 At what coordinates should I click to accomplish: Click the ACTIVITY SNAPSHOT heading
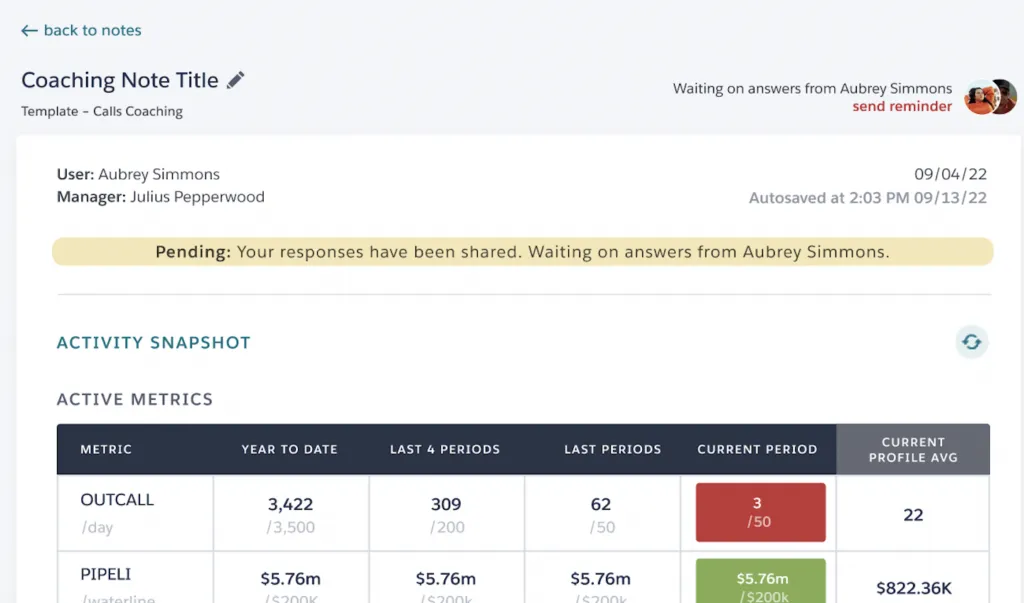(x=153, y=343)
